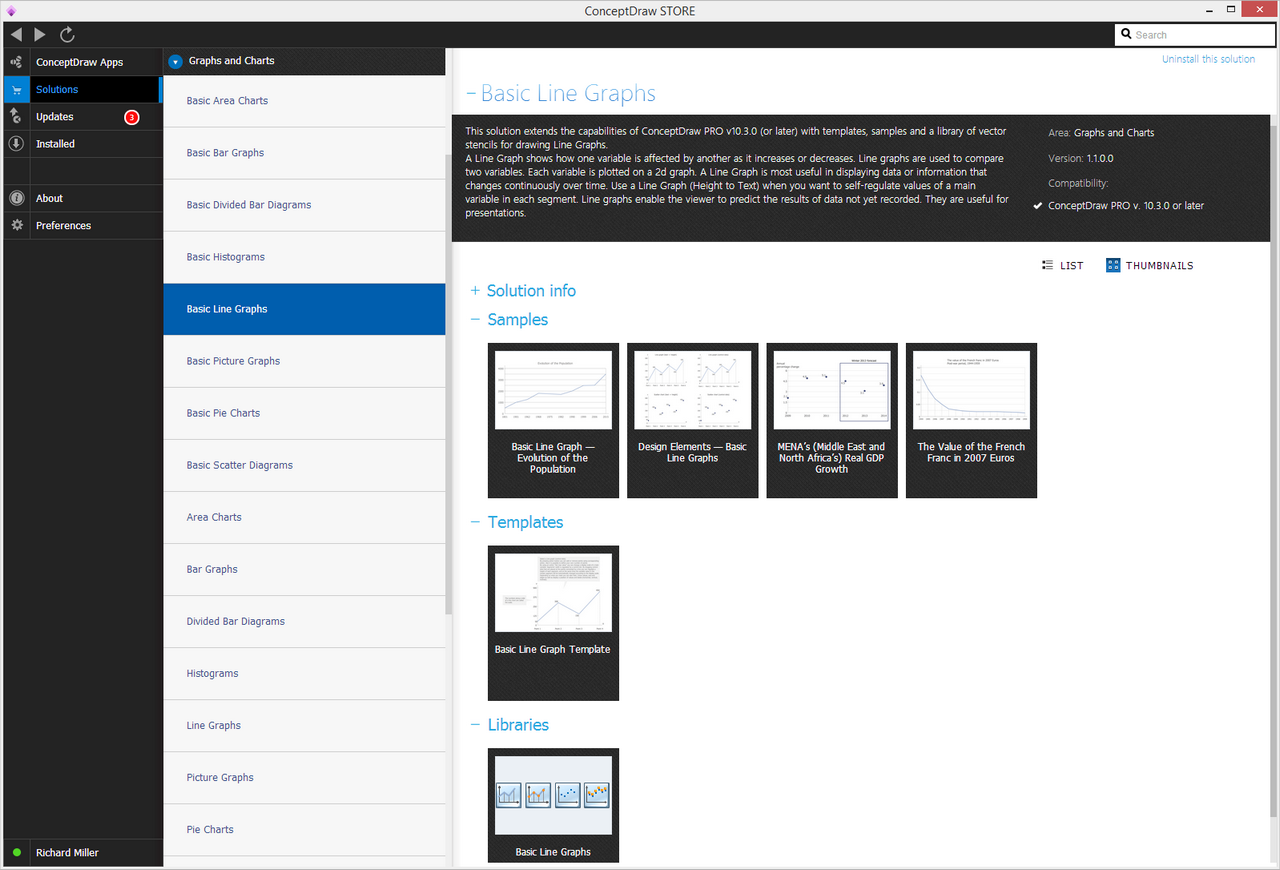Go to the Installed section
This screenshot has height=870, width=1280.
(55, 144)
